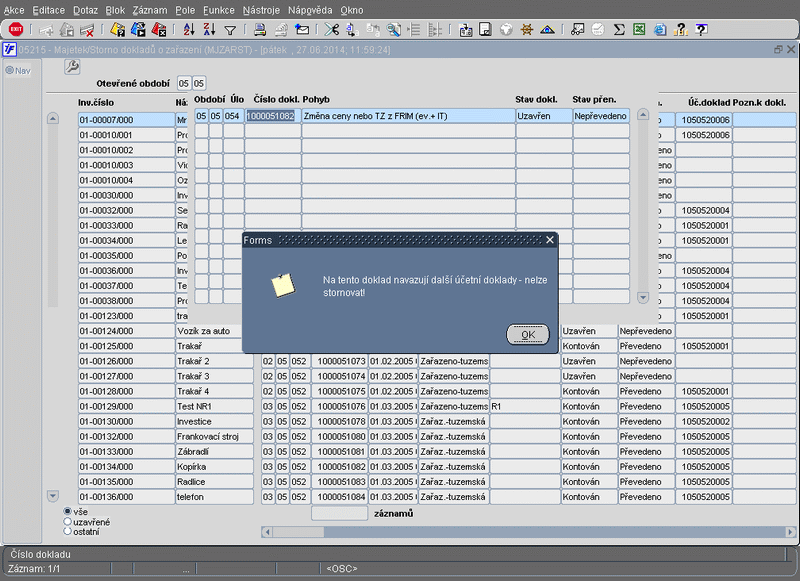
Task: Click the printer icon
Action: coord(260,30)
